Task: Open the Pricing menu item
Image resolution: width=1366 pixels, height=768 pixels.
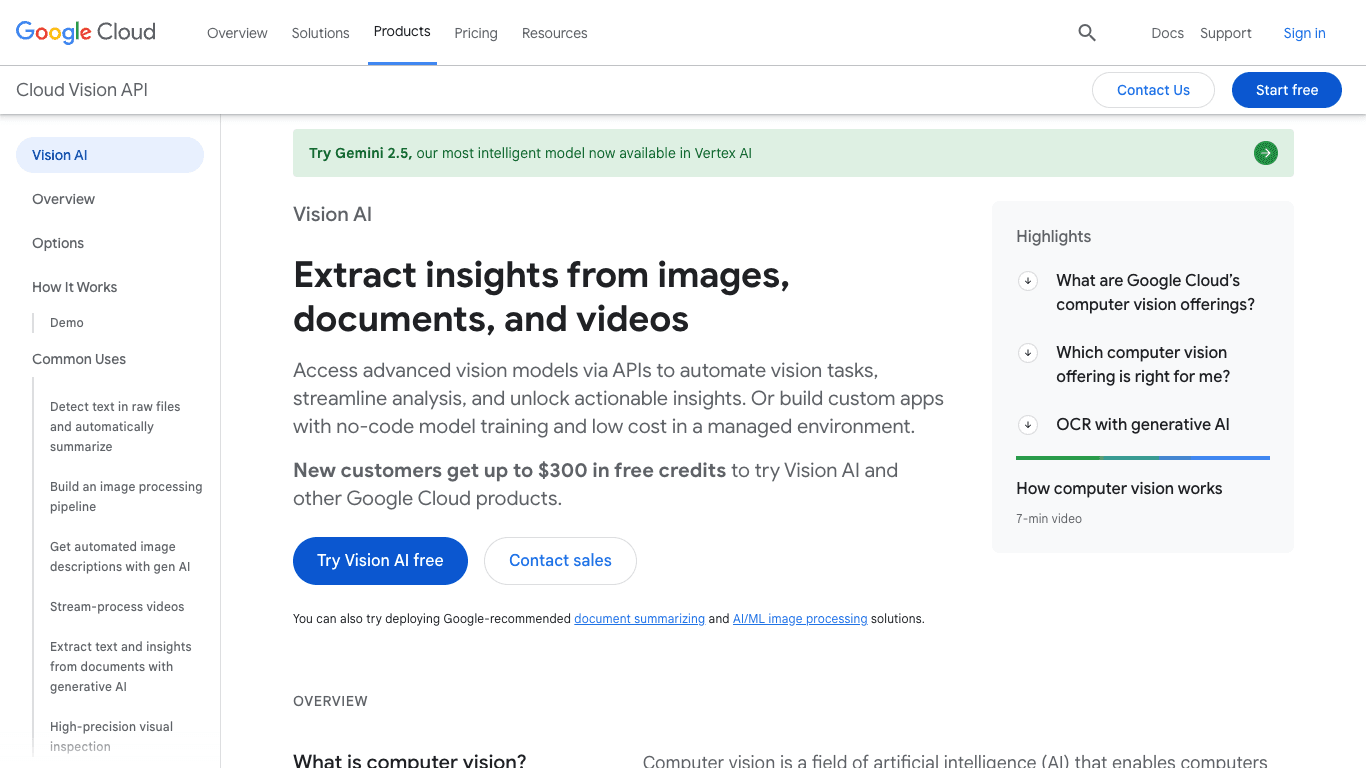Action: click(x=476, y=33)
